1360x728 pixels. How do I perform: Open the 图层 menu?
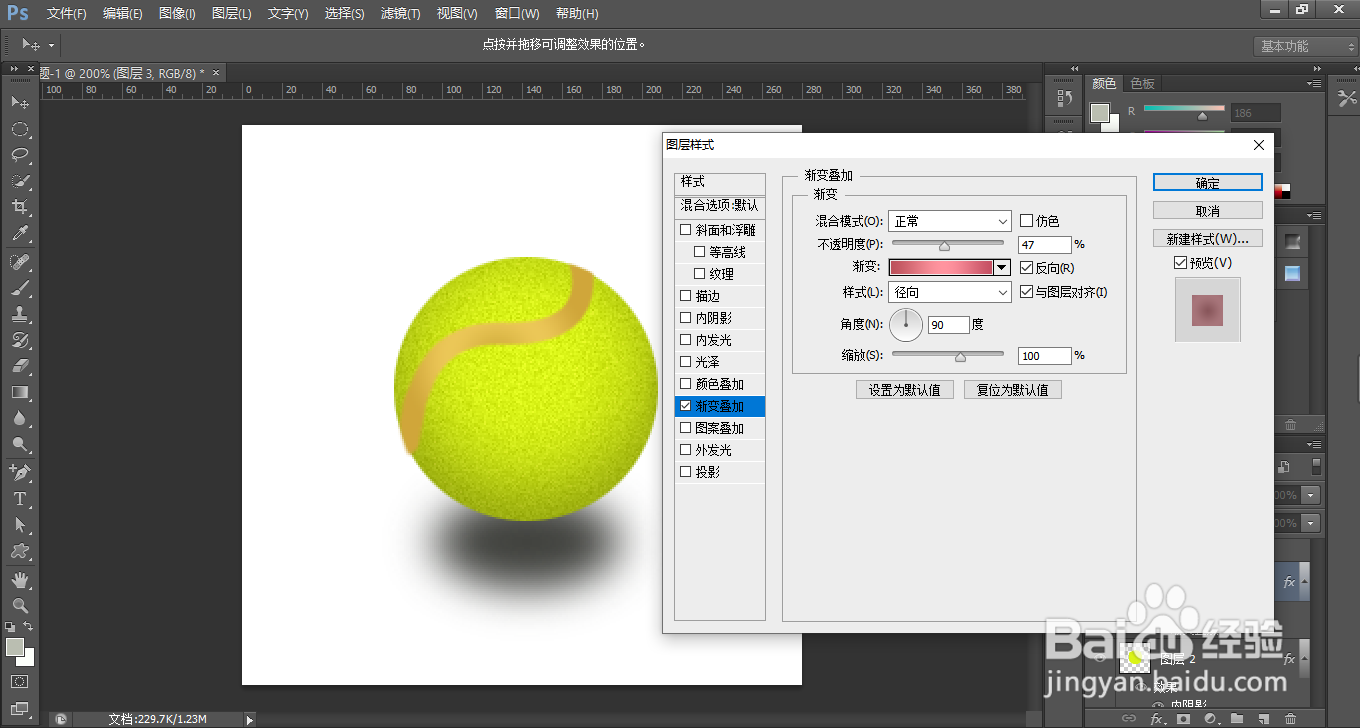coord(231,14)
